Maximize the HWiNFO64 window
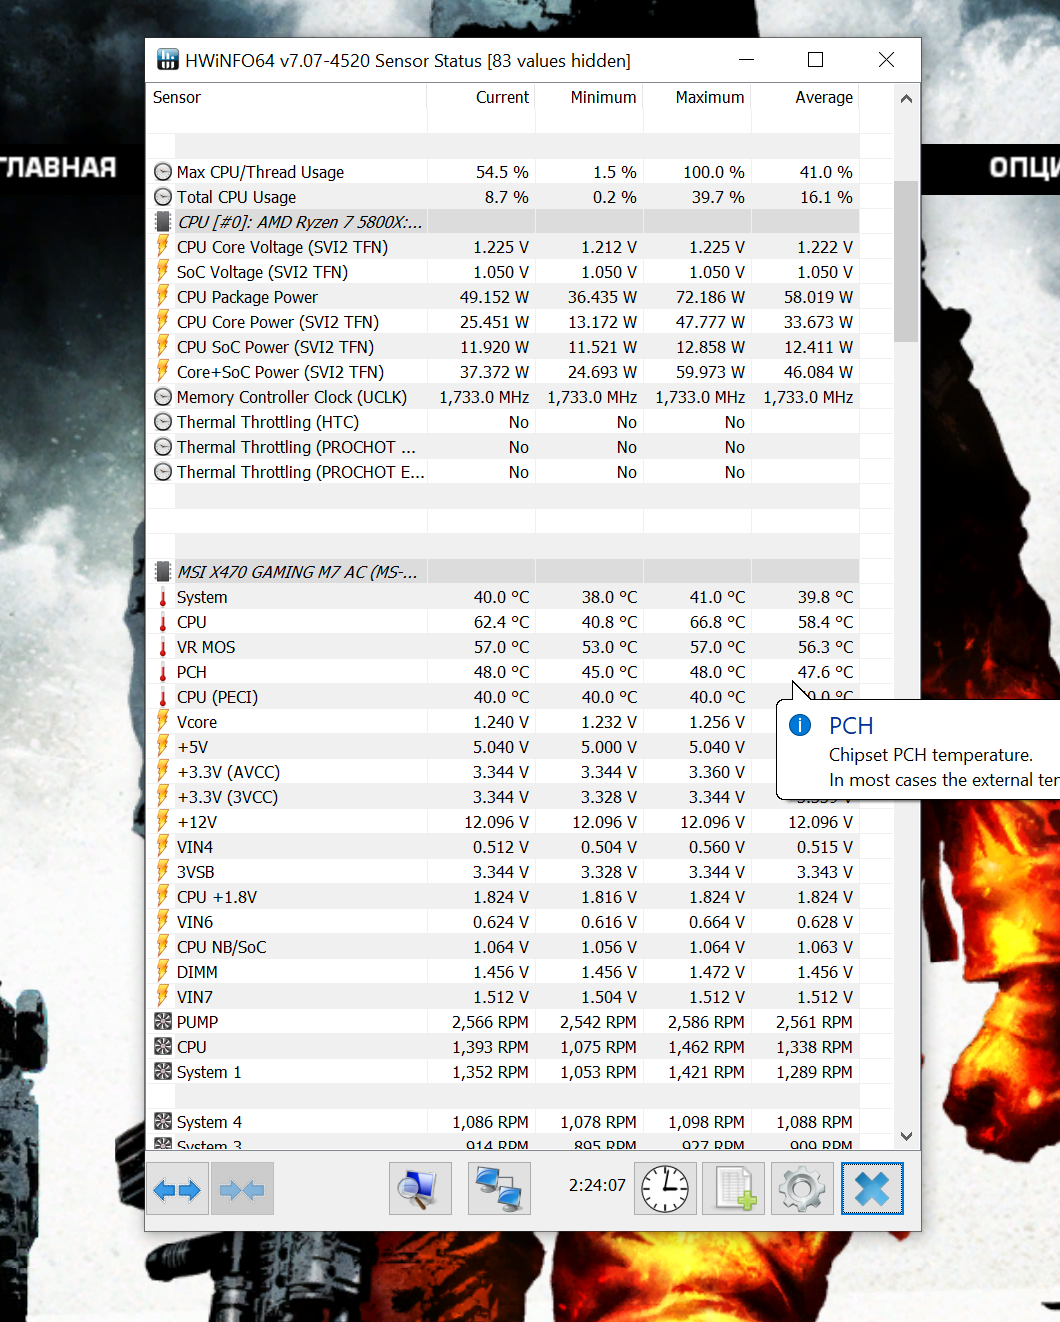1060x1322 pixels. pos(816,60)
